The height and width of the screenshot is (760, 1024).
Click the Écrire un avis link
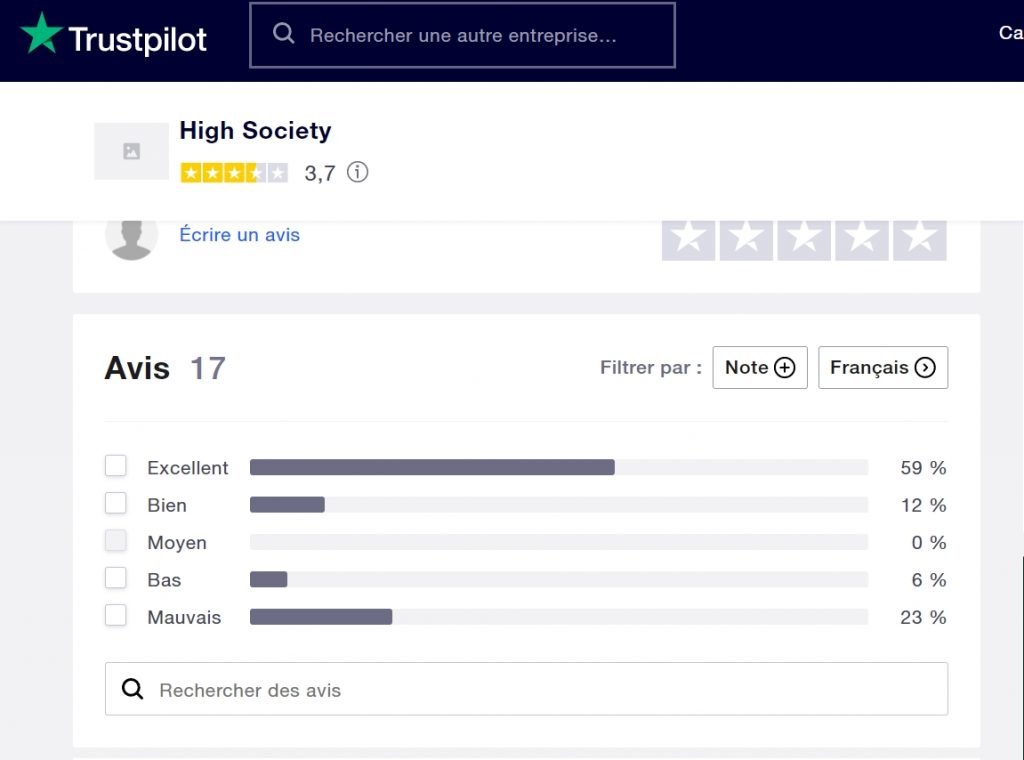point(240,235)
